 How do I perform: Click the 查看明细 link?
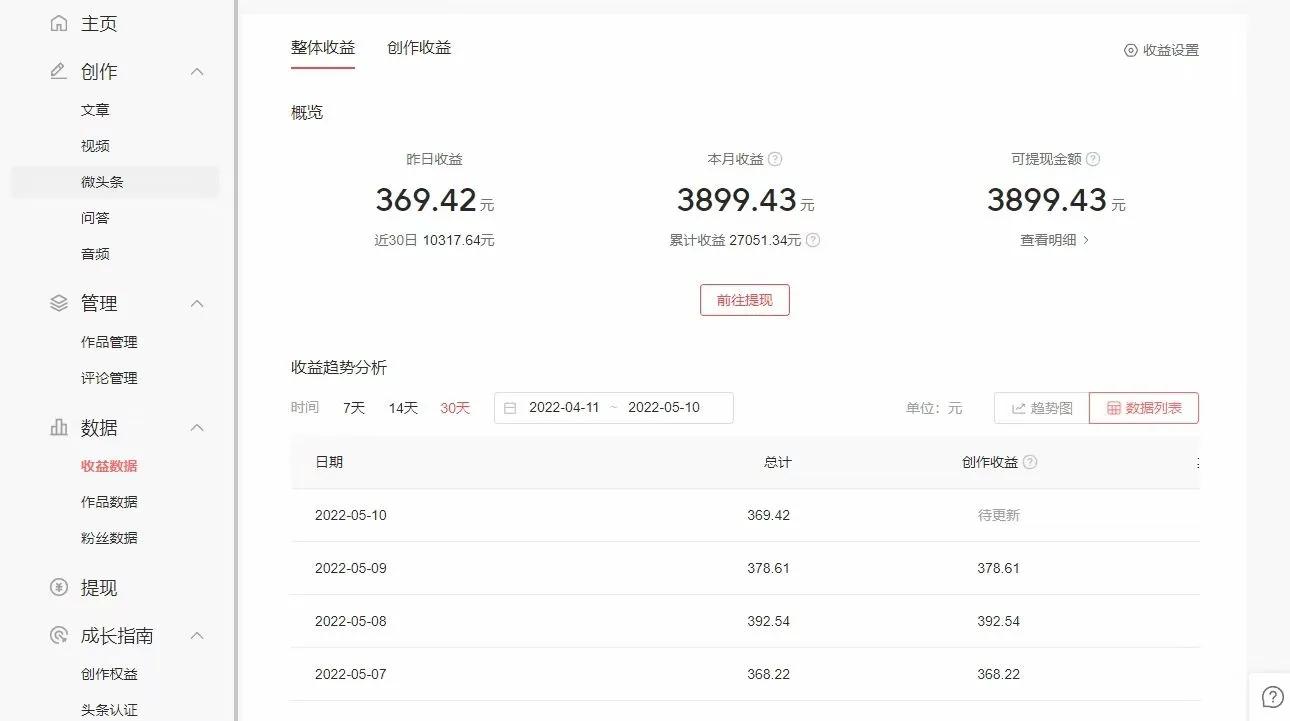pyautogui.click(x=1048, y=240)
